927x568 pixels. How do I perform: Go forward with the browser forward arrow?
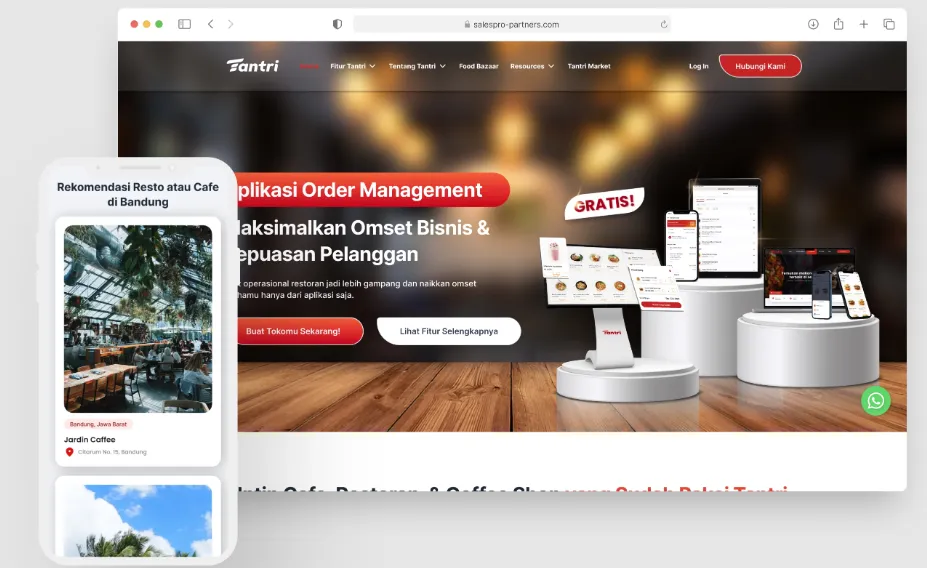(231, 24)
